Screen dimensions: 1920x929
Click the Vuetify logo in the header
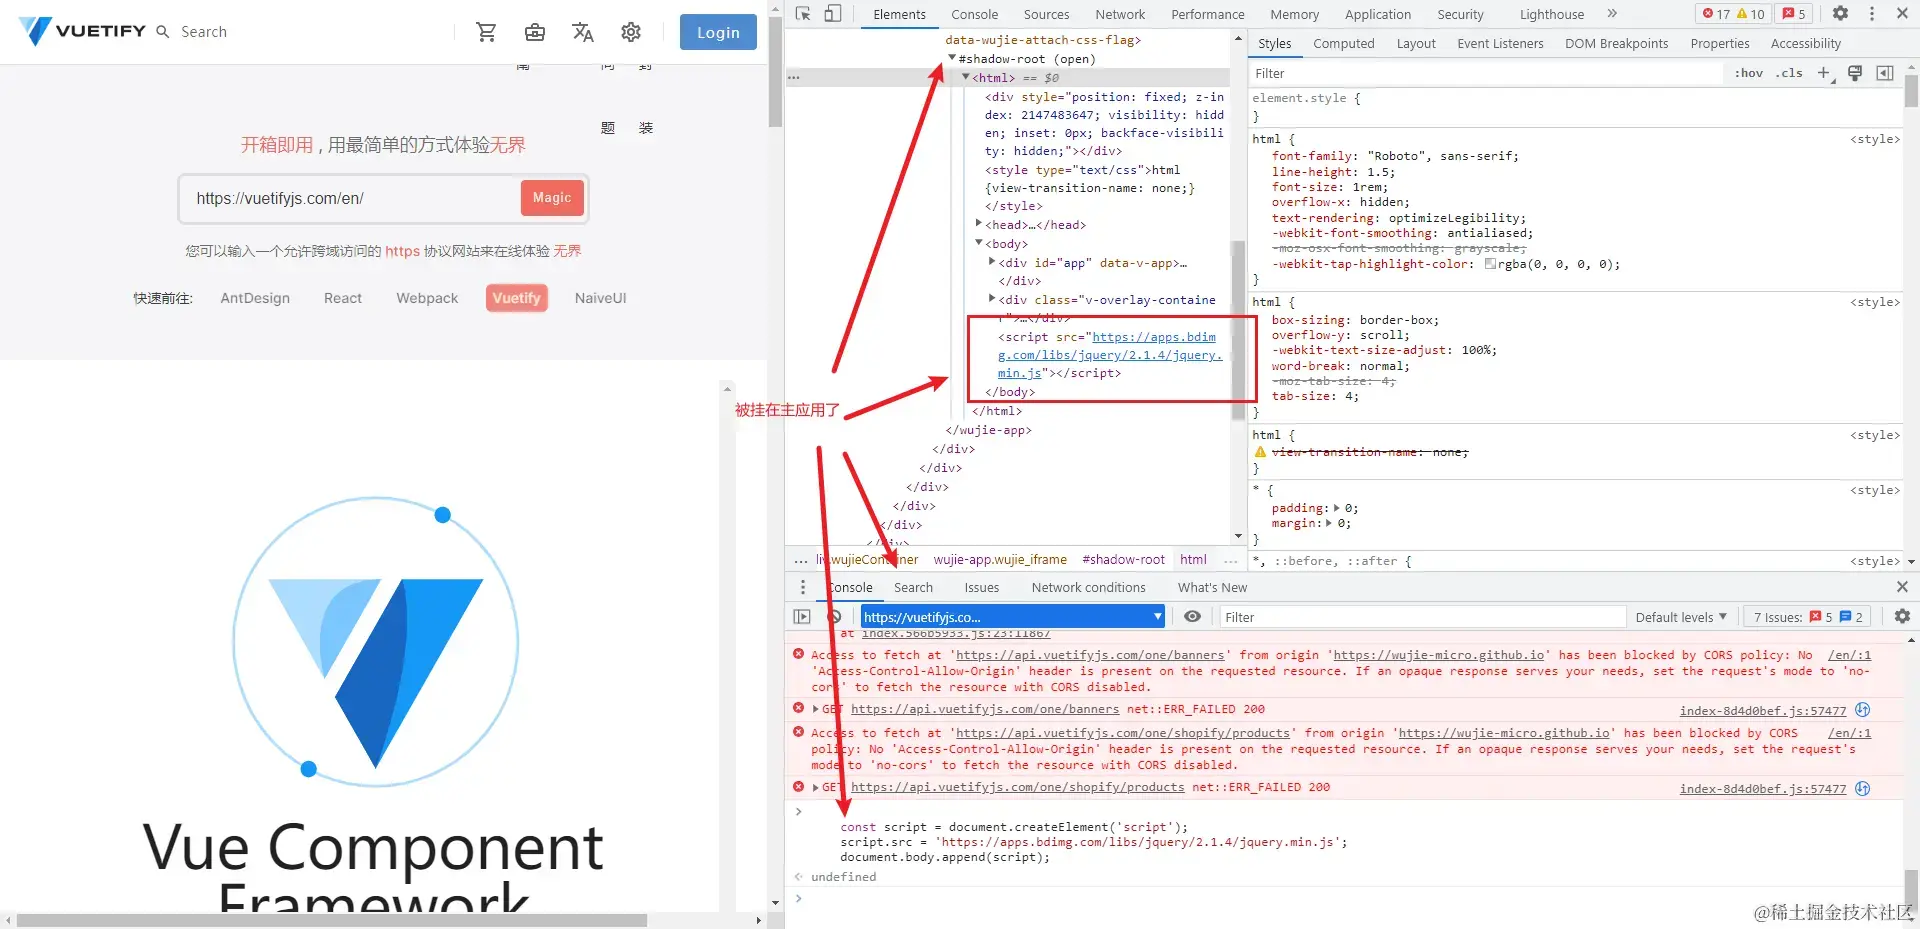(x=83, y=31)
